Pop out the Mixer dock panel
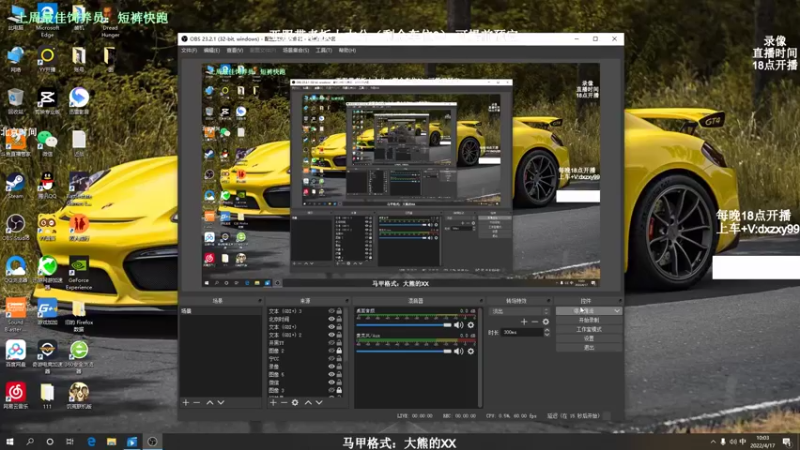The width and height of the screenshot is (800, 450). [x=480, y=301]
